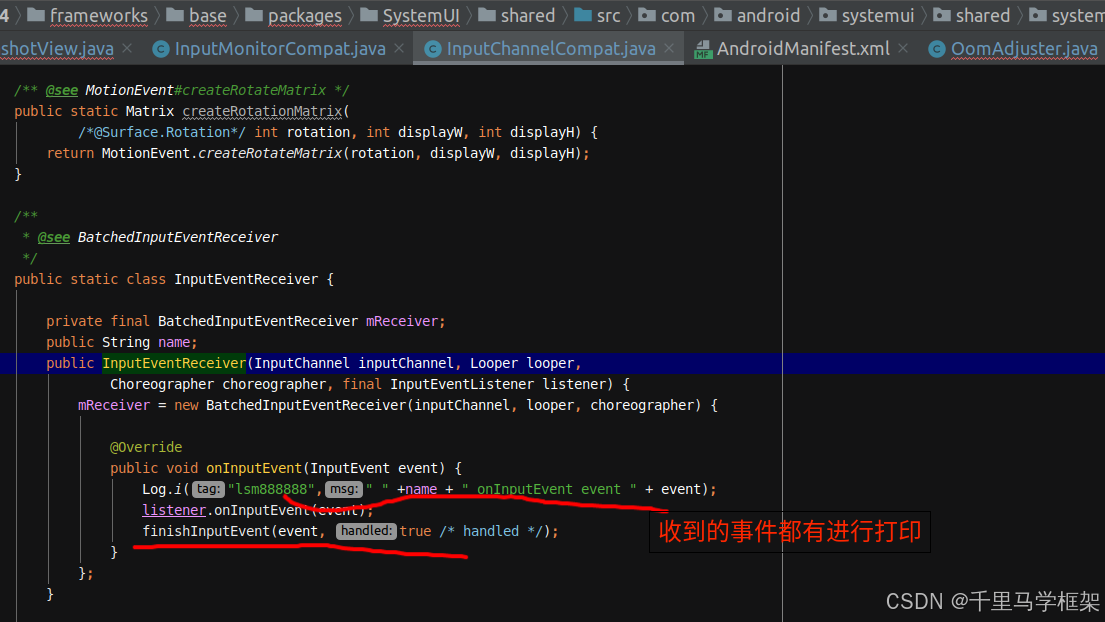Image resolution: width=1105 pixels, height=622 pixels.
Task: Click the @see link above BatchedInputEventReceiver
Action: pos(54,237)
